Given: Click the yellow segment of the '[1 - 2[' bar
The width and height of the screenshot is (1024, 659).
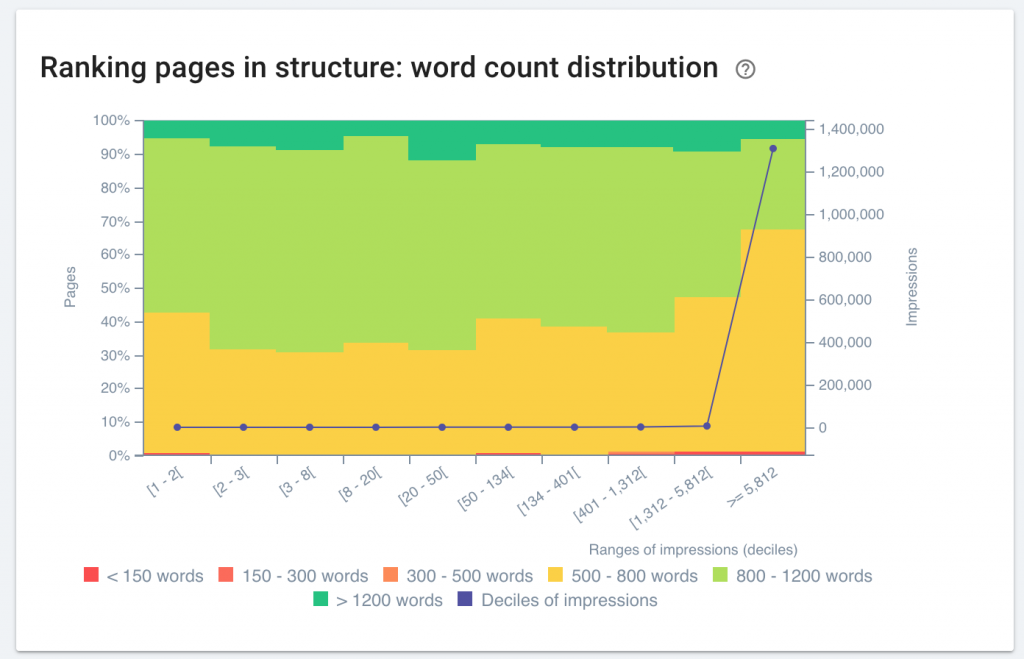Looking at the screenshot, I should pyautogui.click(x=177, y=370).
